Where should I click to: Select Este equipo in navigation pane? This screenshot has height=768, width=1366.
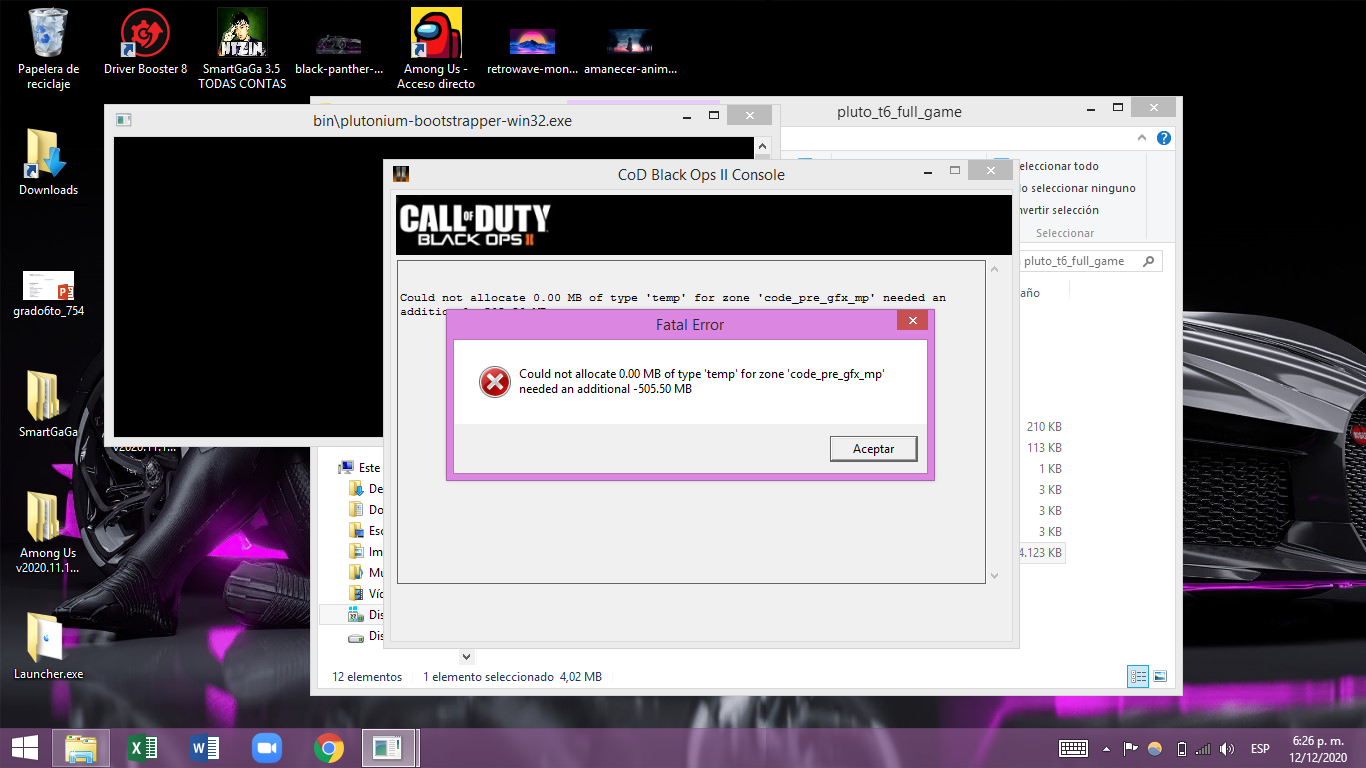coord(360,467)
